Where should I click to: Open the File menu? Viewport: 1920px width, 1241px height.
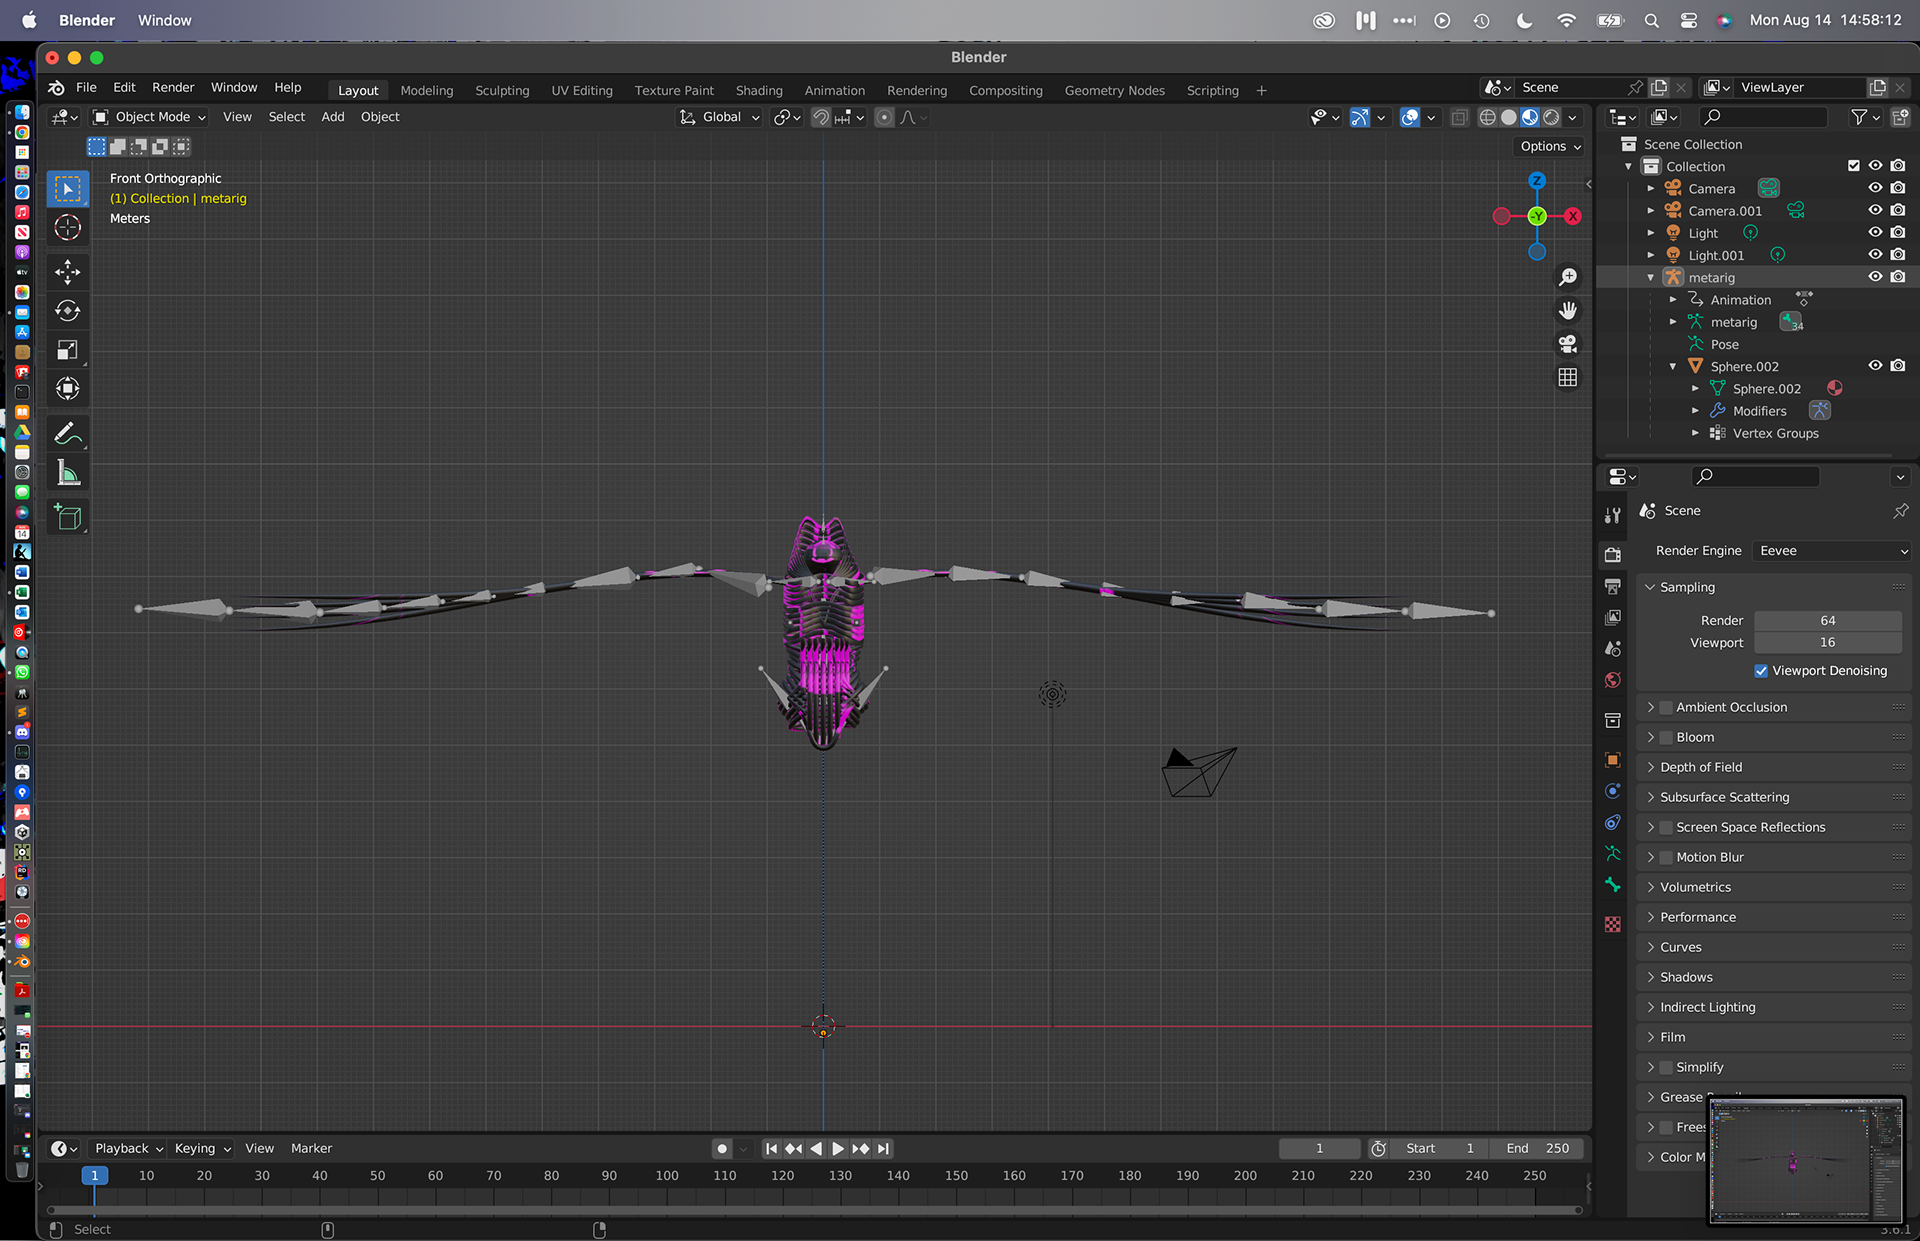[x=86, y=88]
